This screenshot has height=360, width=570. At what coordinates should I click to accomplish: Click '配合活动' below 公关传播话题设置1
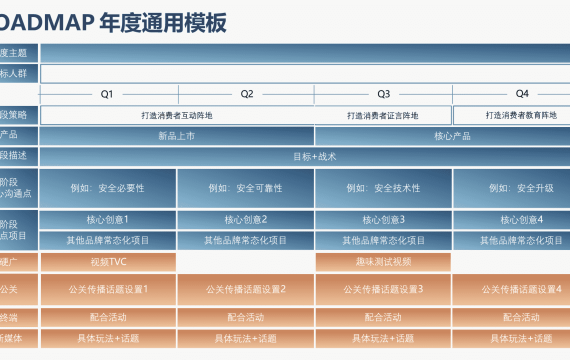[108, 317]
